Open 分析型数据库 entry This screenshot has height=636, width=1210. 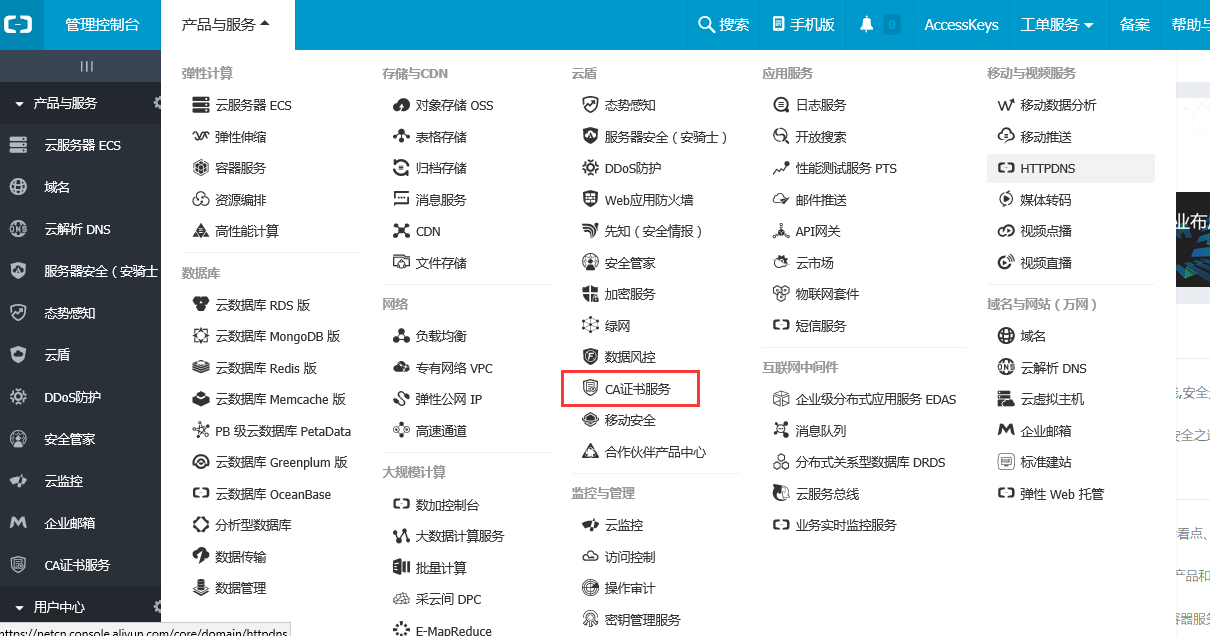coord(253,525)
